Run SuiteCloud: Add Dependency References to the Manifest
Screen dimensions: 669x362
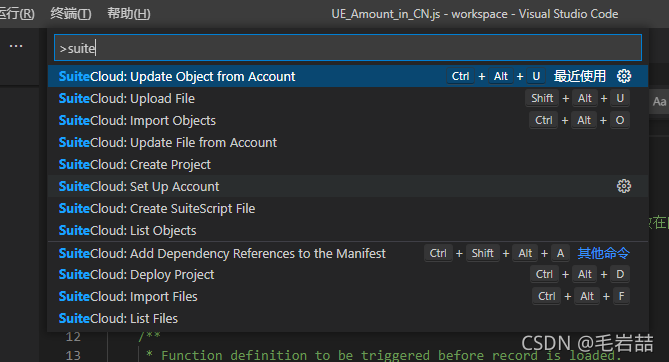348,253
